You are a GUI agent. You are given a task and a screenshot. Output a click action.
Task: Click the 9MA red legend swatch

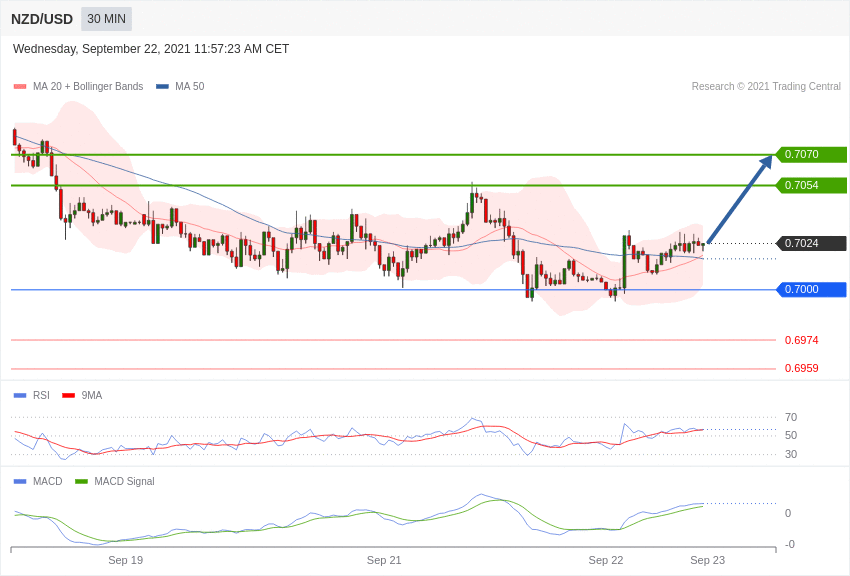click(x=68, y=396)
